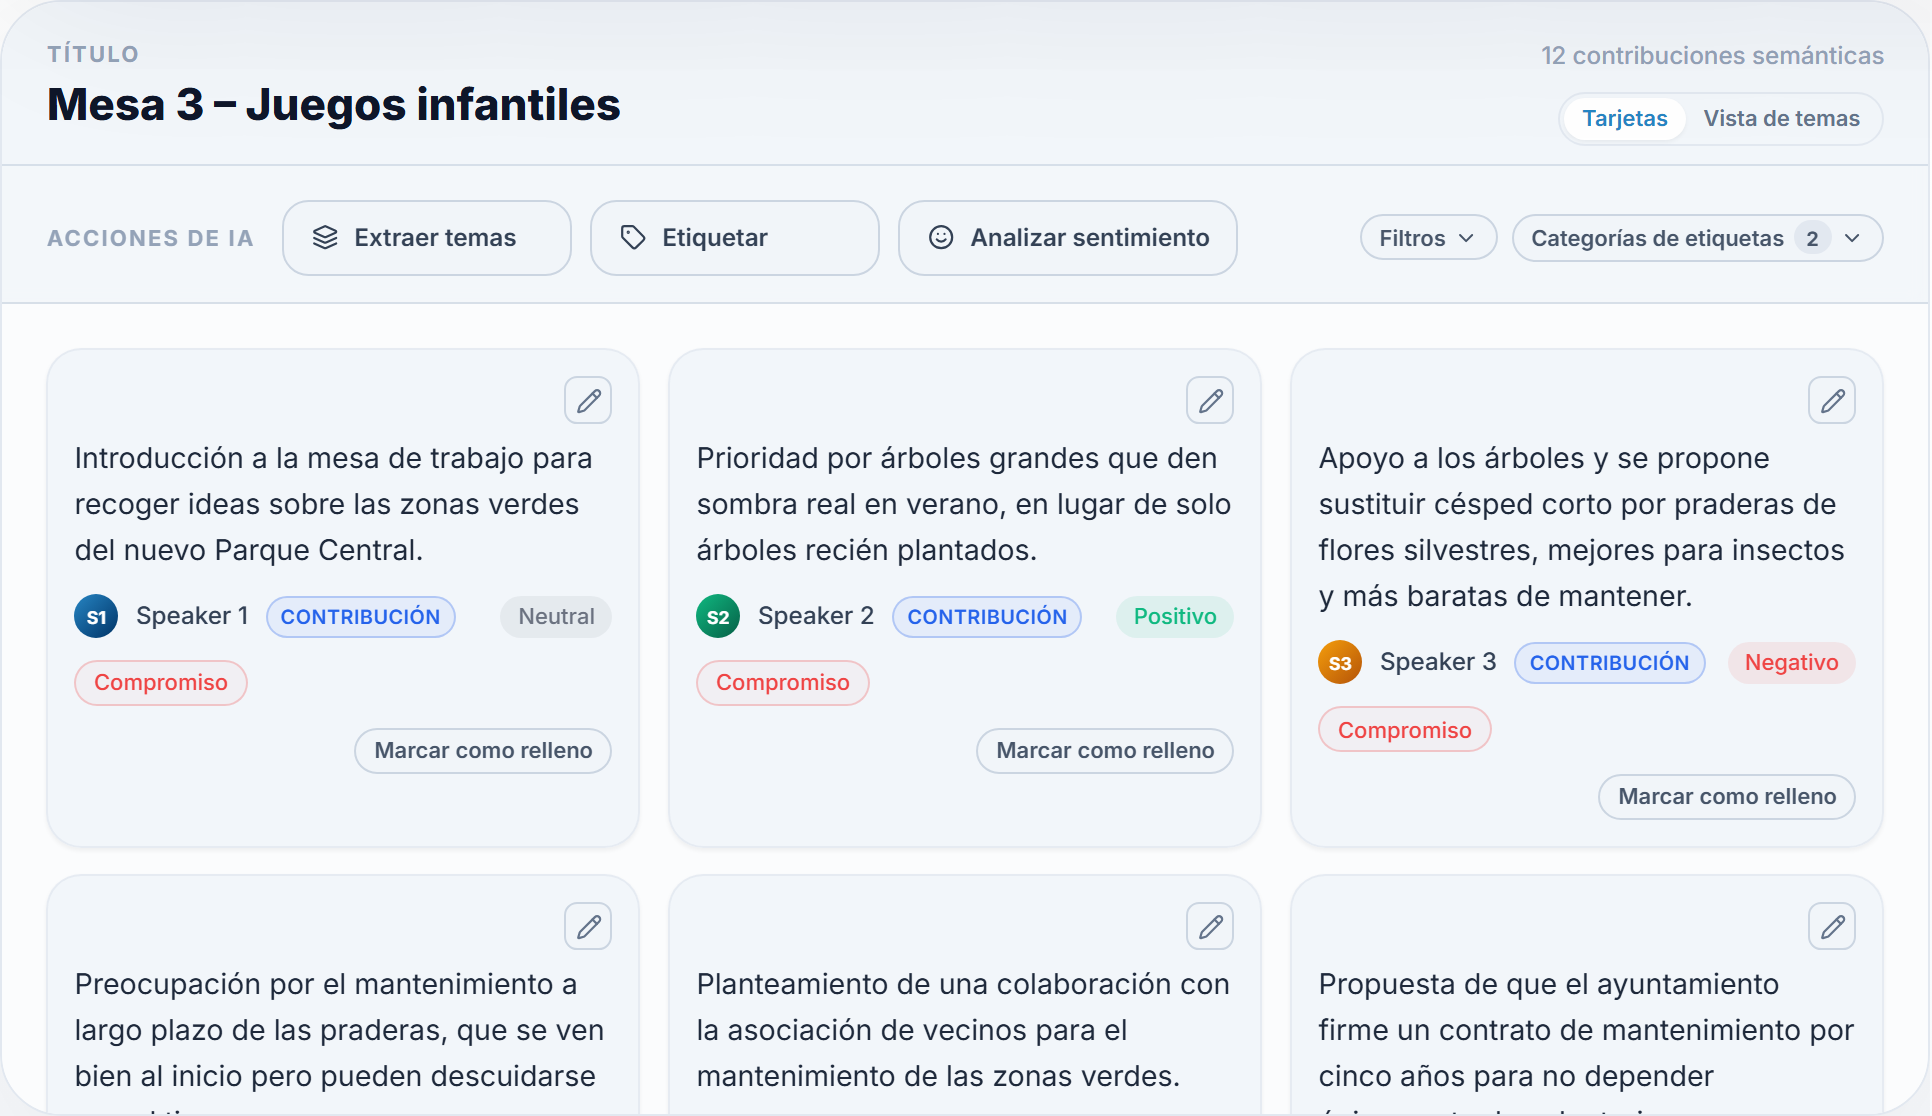Click Compromiso tag on Speaker 2 card

pos(783,683)
